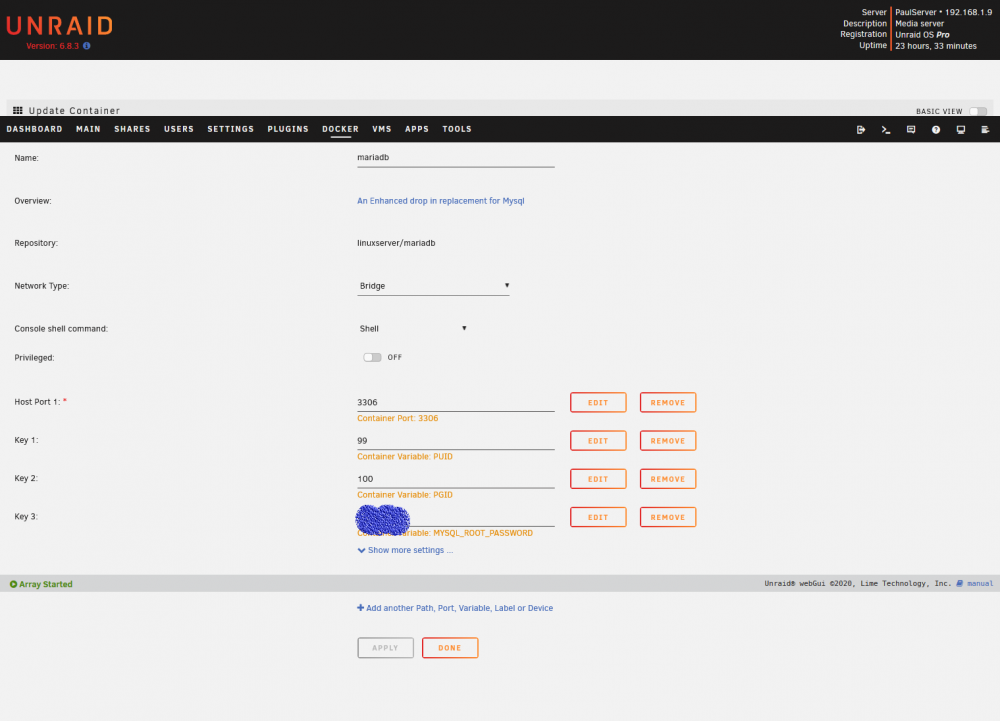
Task: Click the Key 2 field with value 100
Action: [455, 479]
